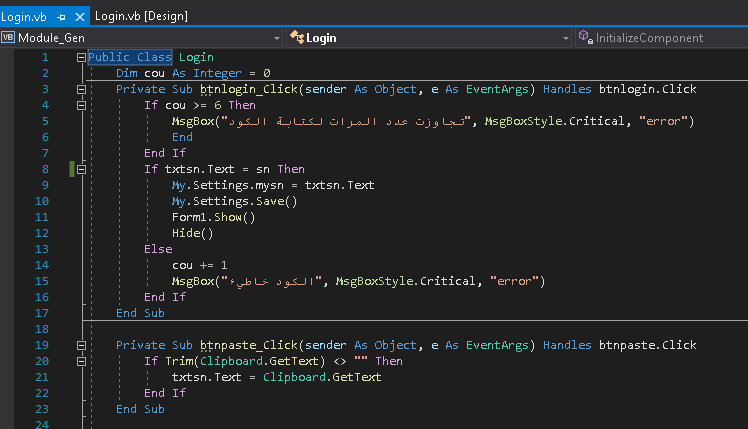Click 'End If' on line 7
748x429 pixels.
(165, 153)
